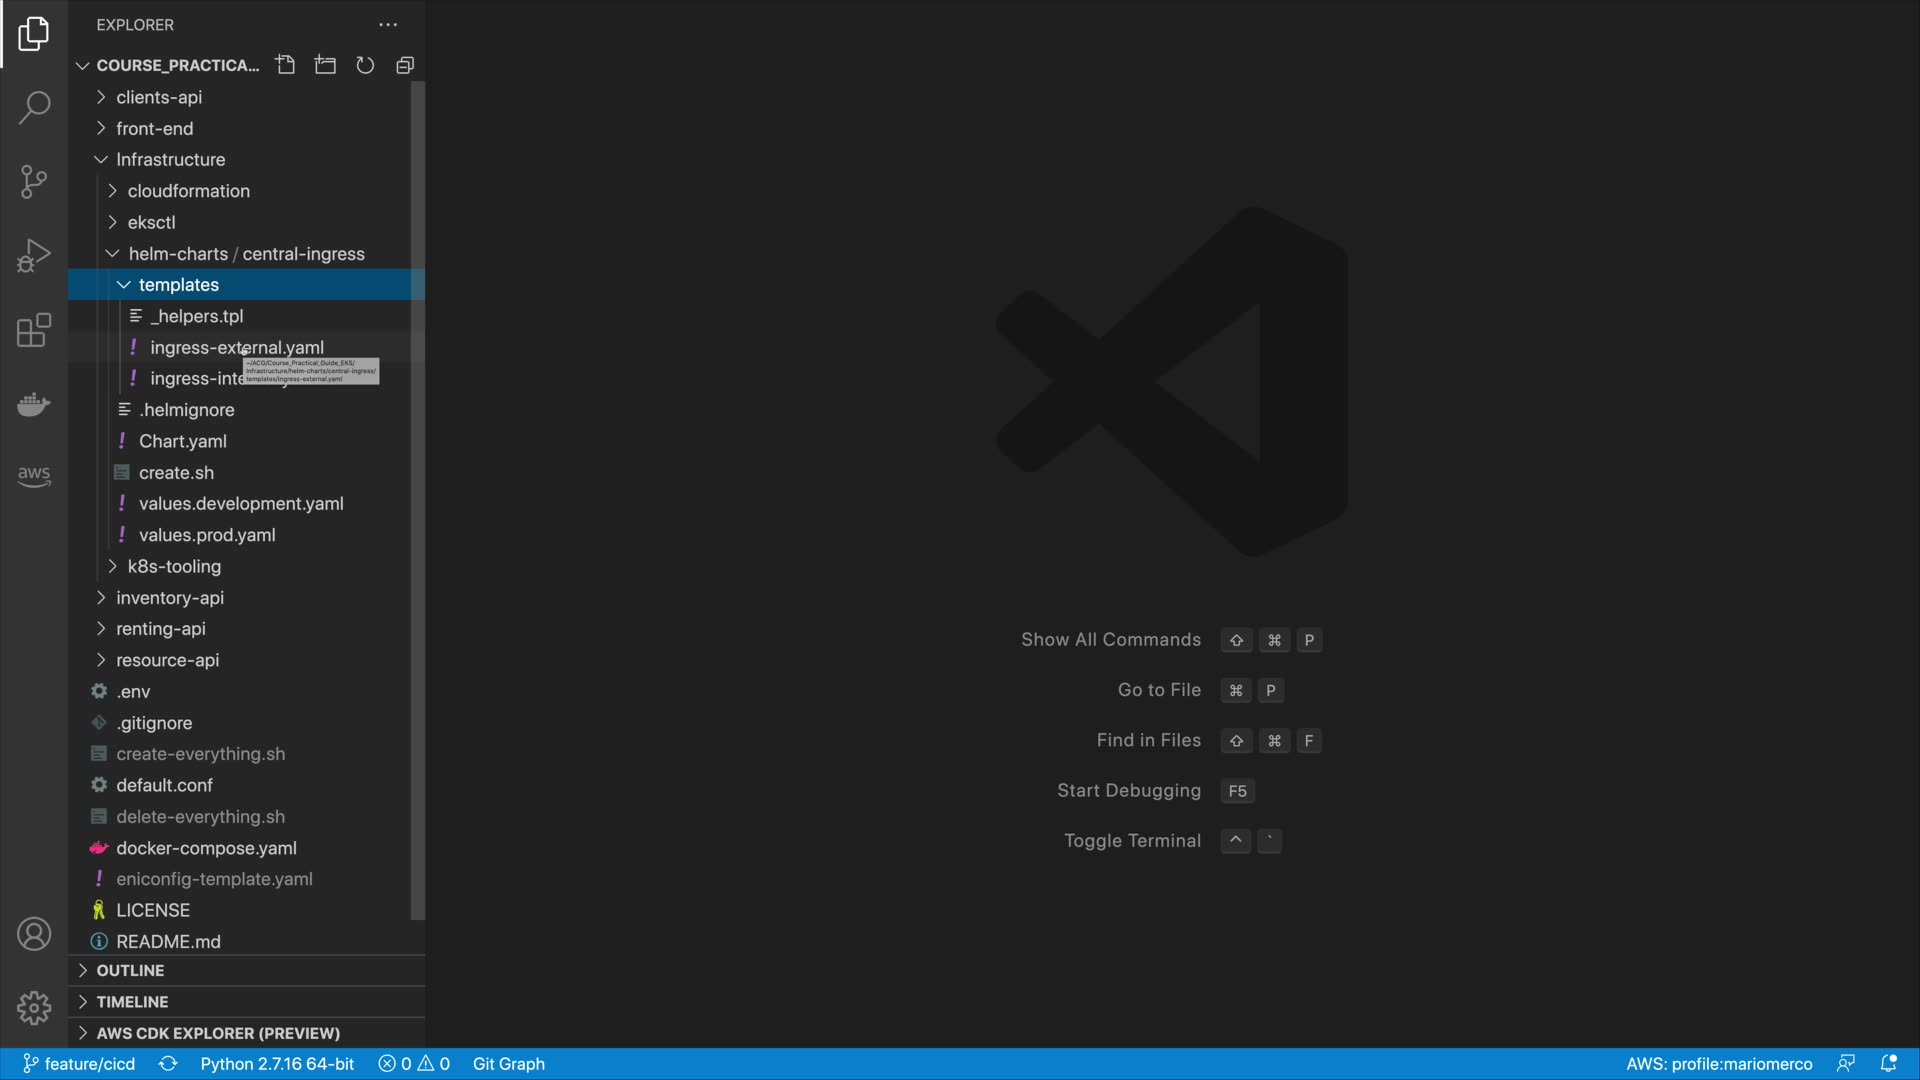Viewport: 1920px width, 1080px height.
Task: Open Git Graph from status bar
Action: tap(508, 1064)
